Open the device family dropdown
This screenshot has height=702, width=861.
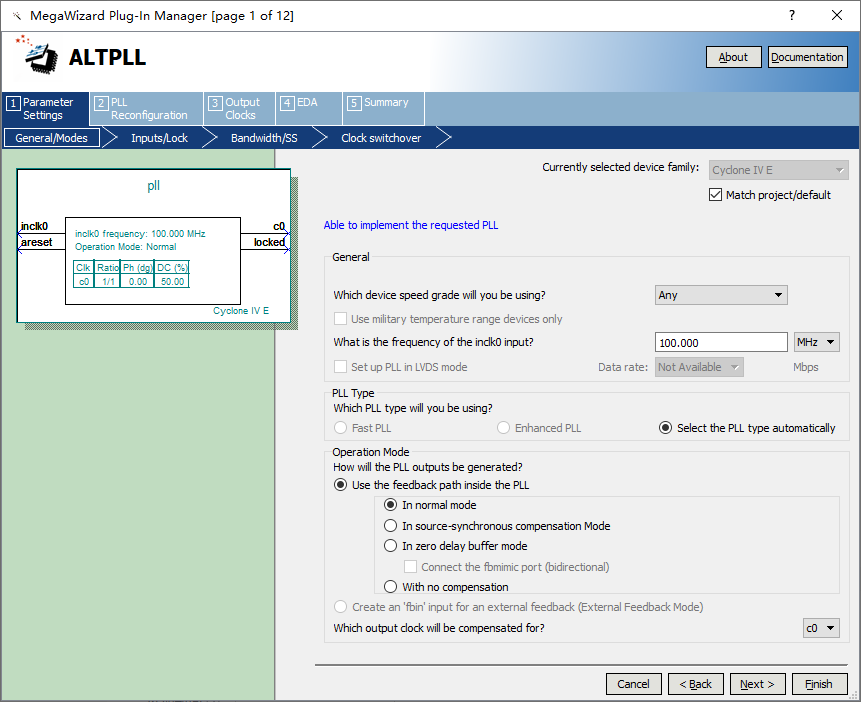coord(778,170)
